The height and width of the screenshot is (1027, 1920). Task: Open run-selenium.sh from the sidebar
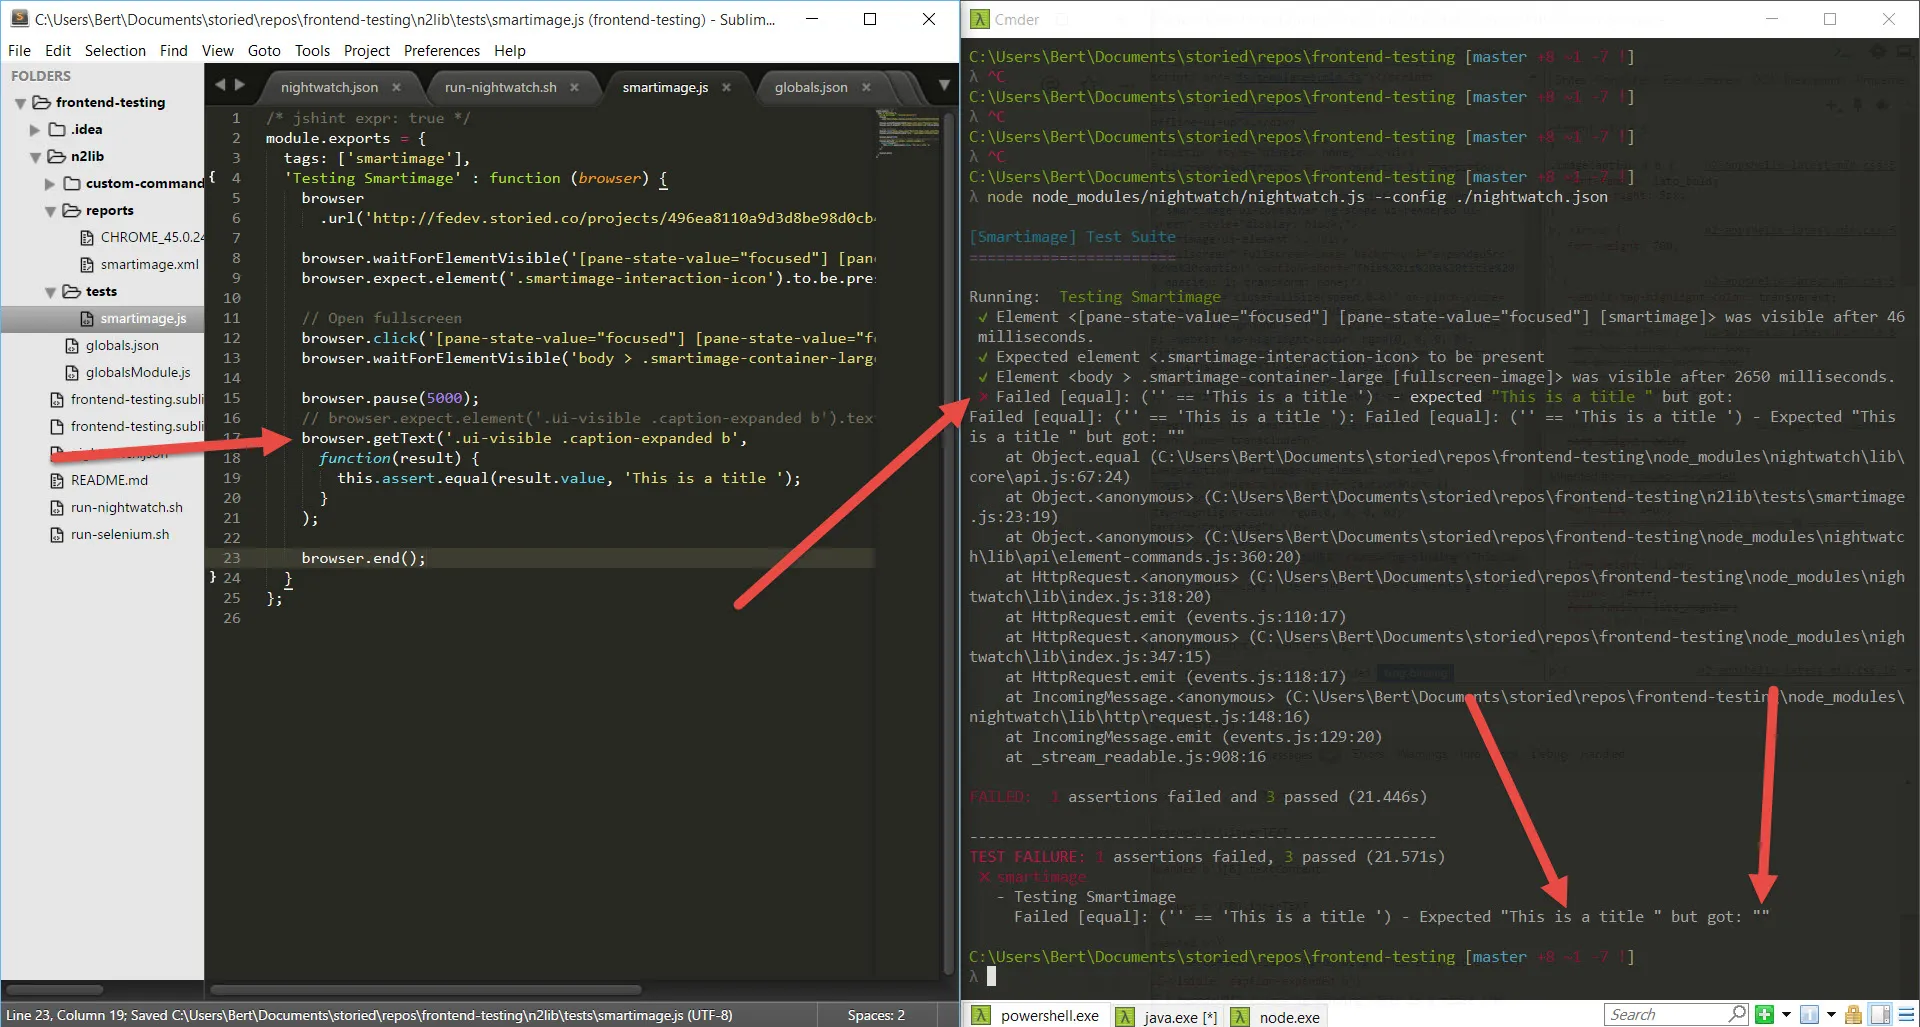coord(120,534)
